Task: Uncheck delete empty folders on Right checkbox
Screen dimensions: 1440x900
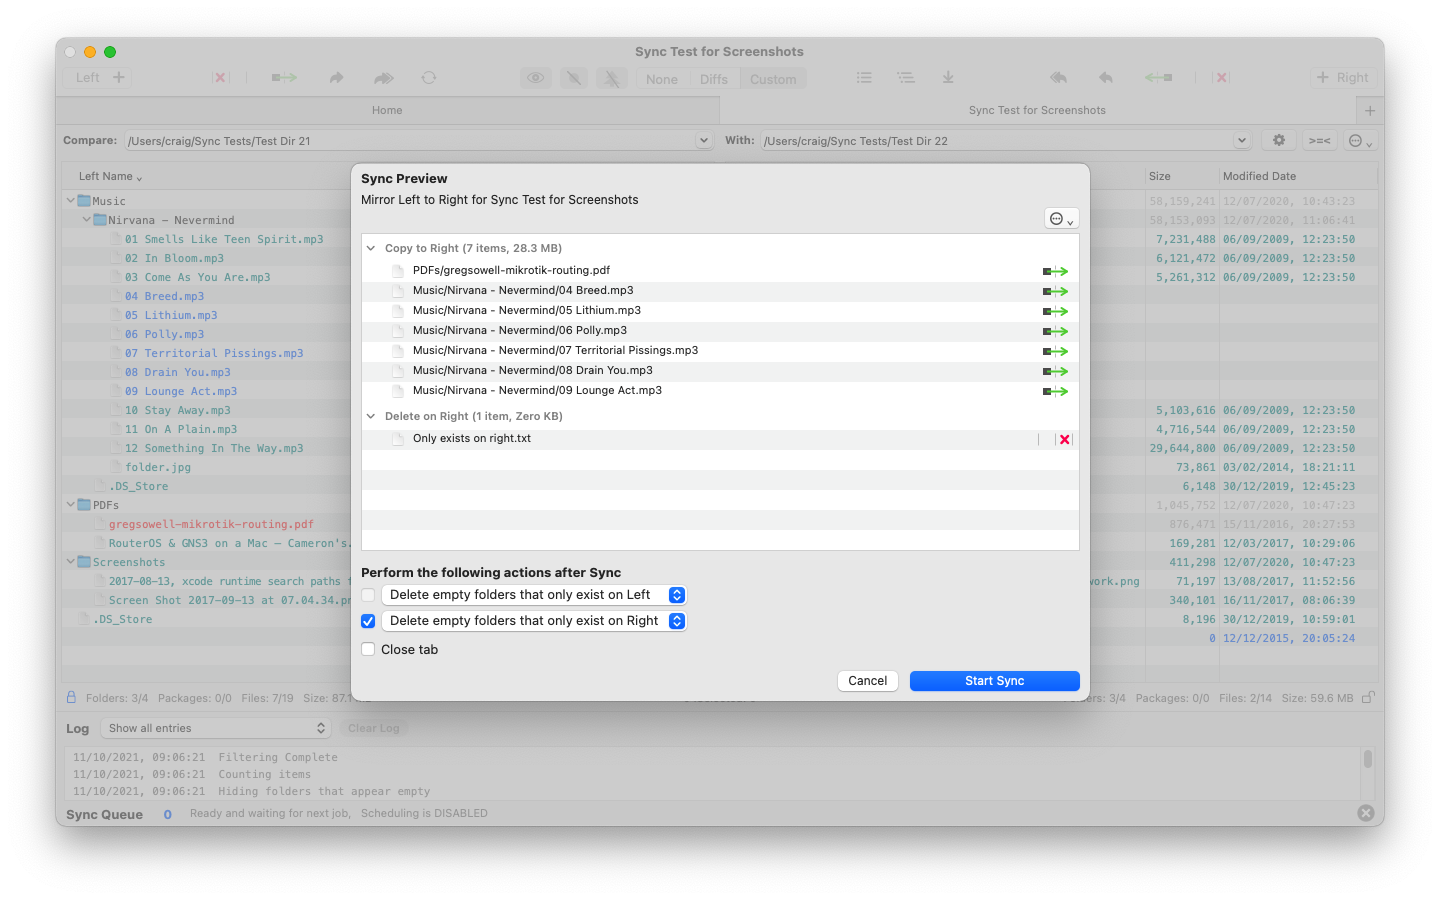Action: pos(368,621)
